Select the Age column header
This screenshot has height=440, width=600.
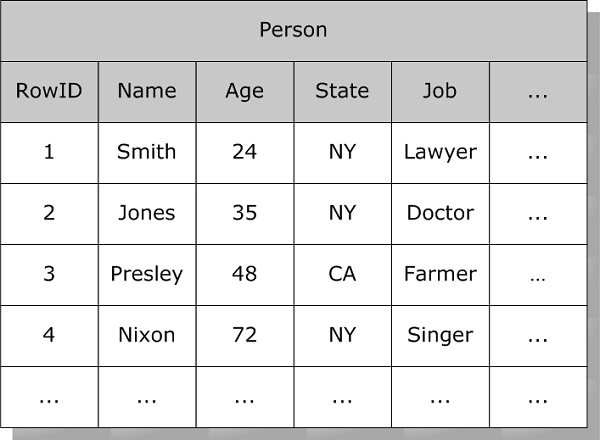244,91
